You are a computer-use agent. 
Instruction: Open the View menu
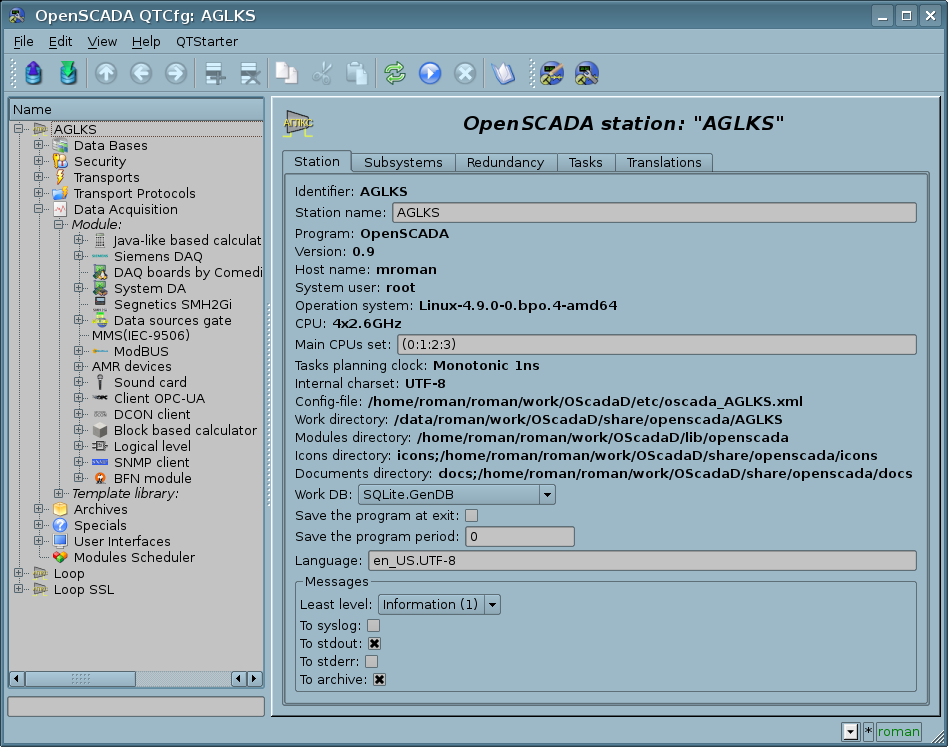click(102, 42)
